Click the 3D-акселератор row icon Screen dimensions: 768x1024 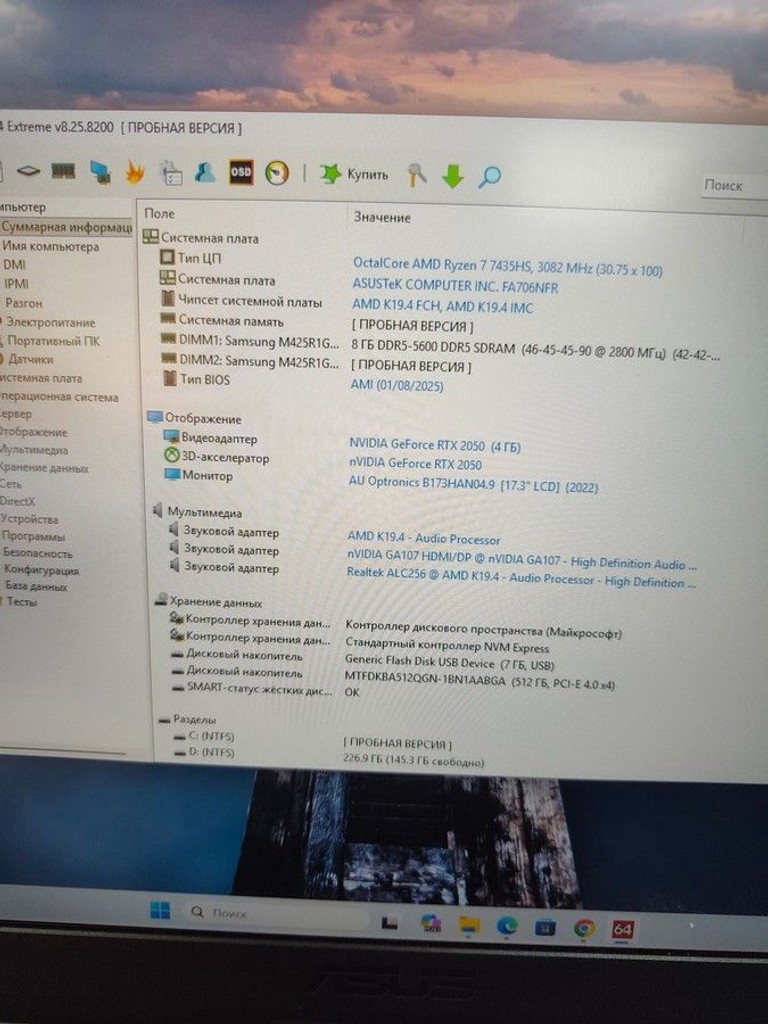(172, 456)
